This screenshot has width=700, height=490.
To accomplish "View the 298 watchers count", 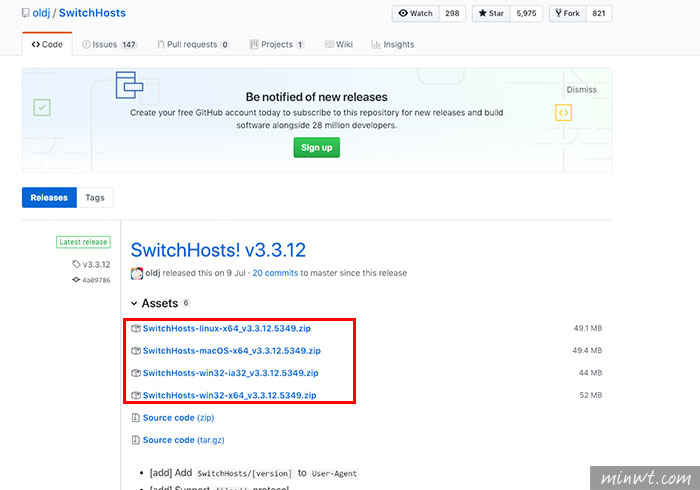I will [452, 13].
